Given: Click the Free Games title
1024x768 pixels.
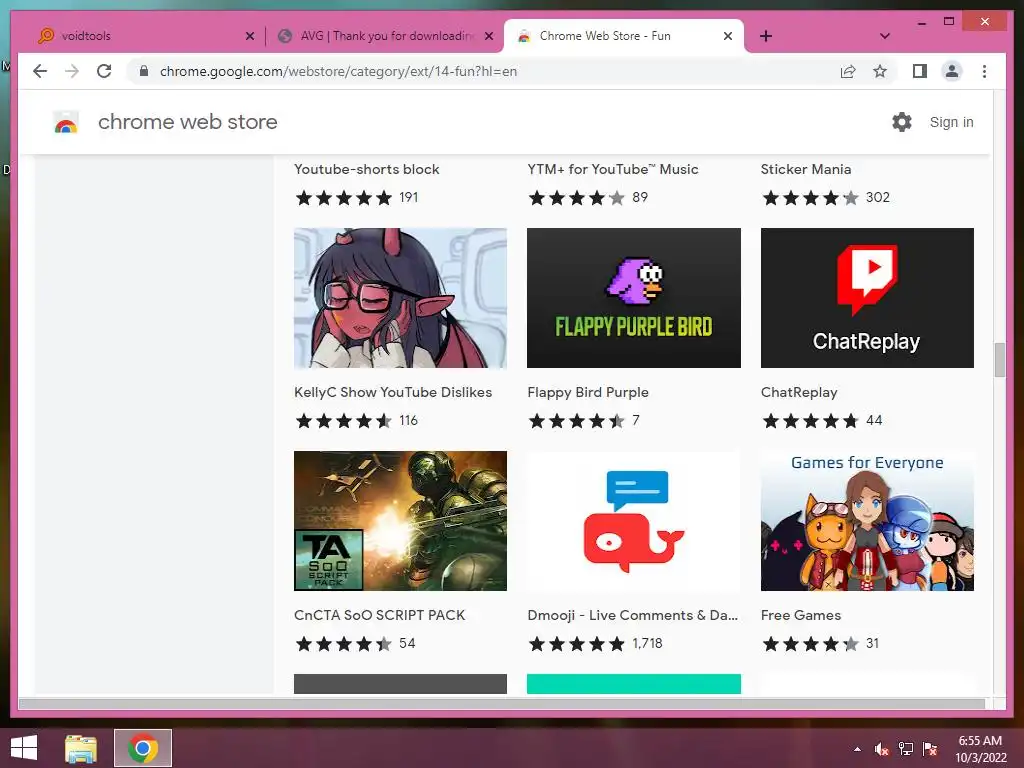Looking at the screenshot, I should click(801, 615).
